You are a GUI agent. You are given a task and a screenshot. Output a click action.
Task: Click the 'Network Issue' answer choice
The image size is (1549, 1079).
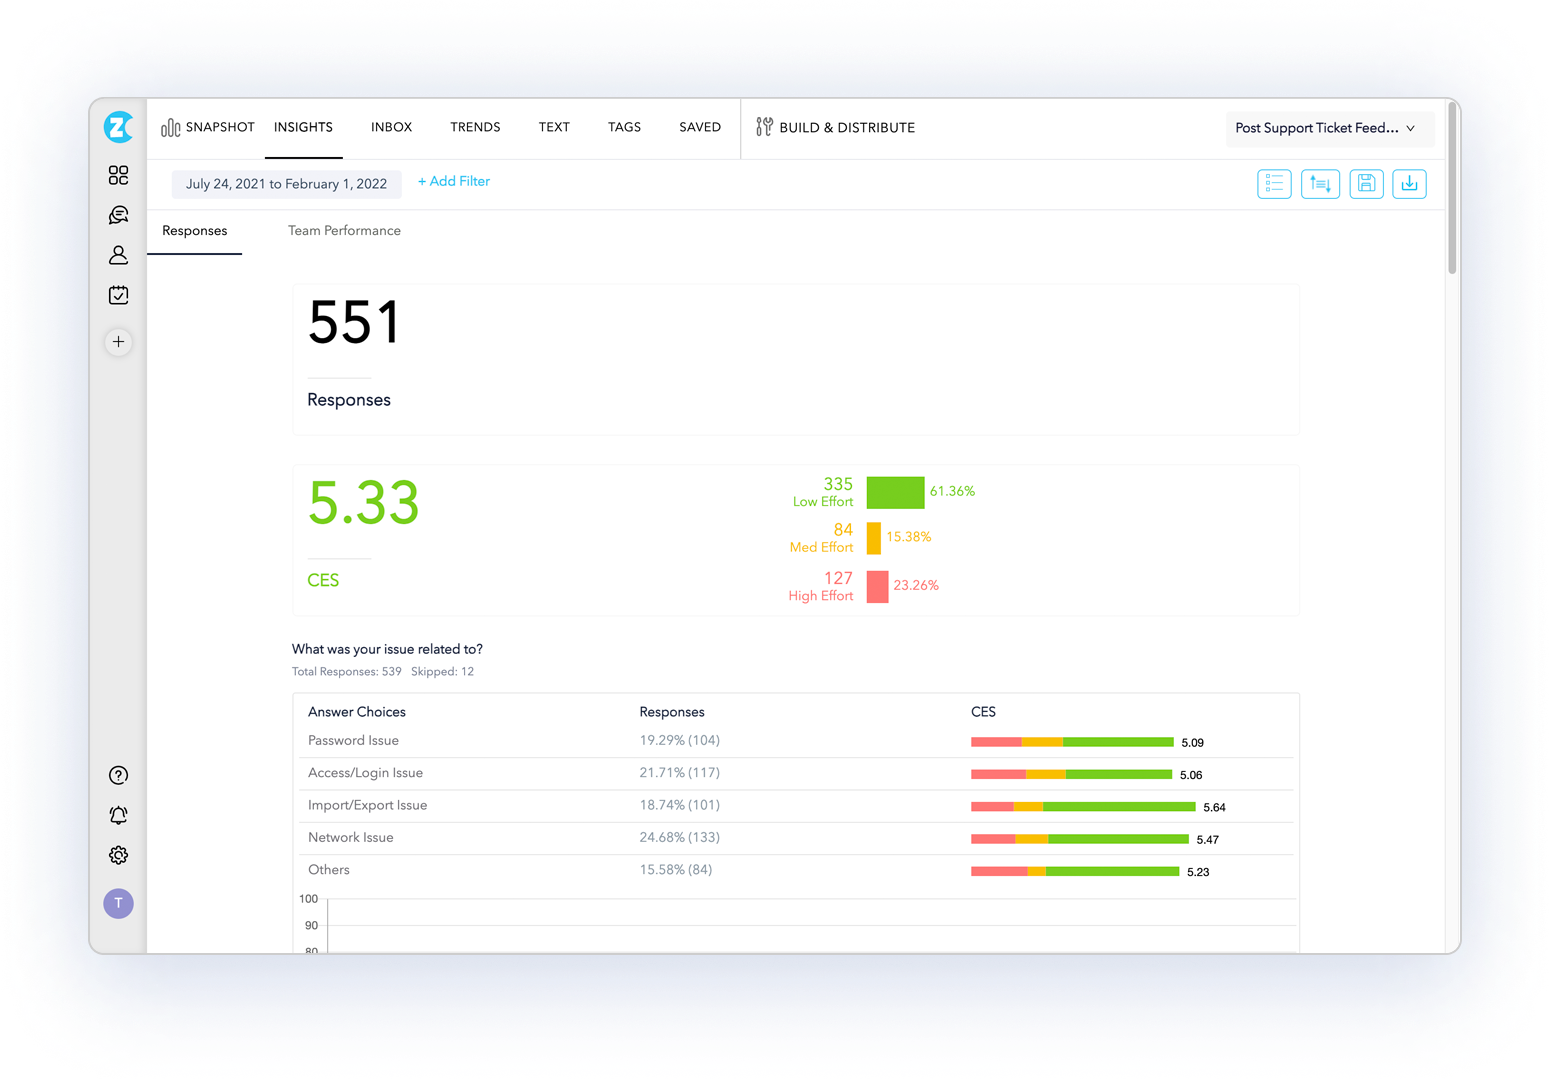[x=350, y=838]
